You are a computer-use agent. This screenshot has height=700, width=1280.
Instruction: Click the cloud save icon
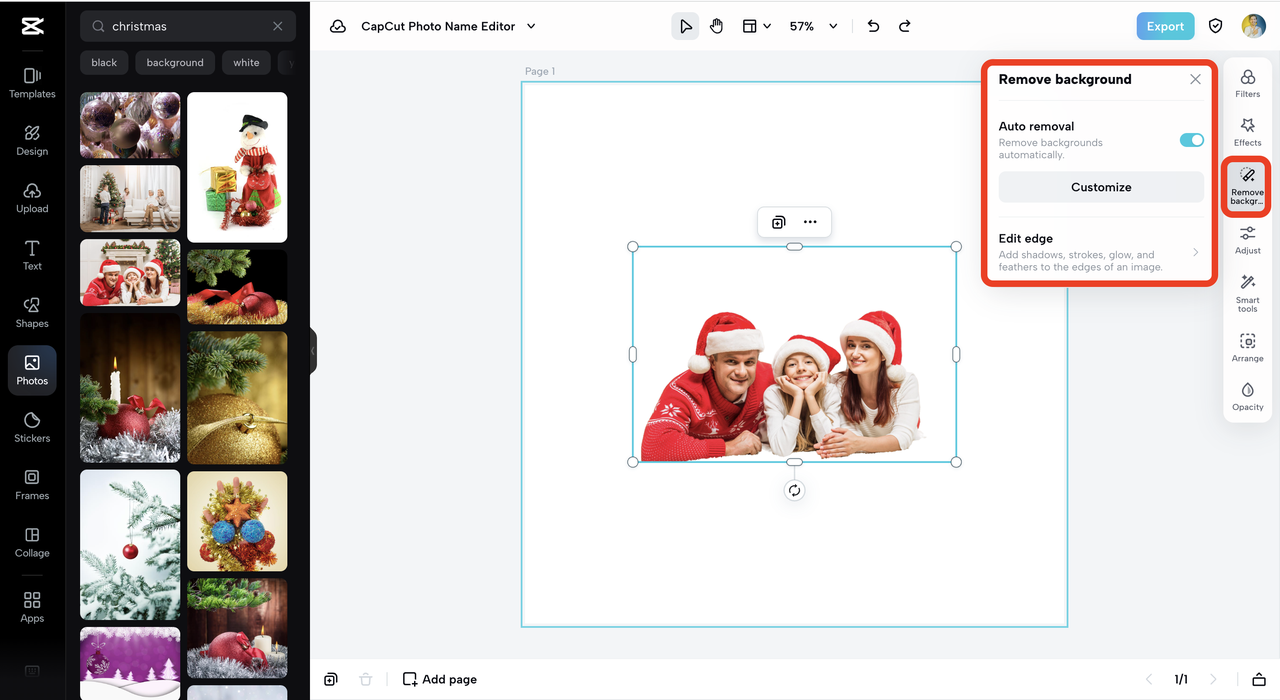(338, 26)
